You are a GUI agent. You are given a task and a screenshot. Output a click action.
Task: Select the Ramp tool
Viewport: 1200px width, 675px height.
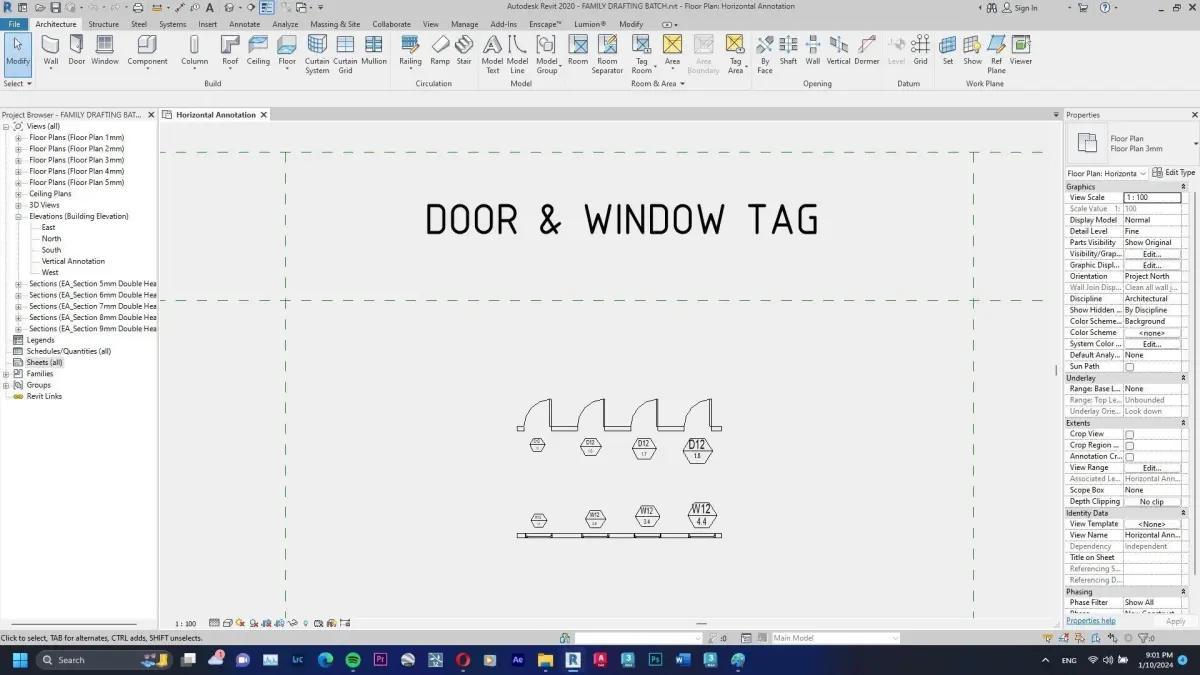click(440, 50)
